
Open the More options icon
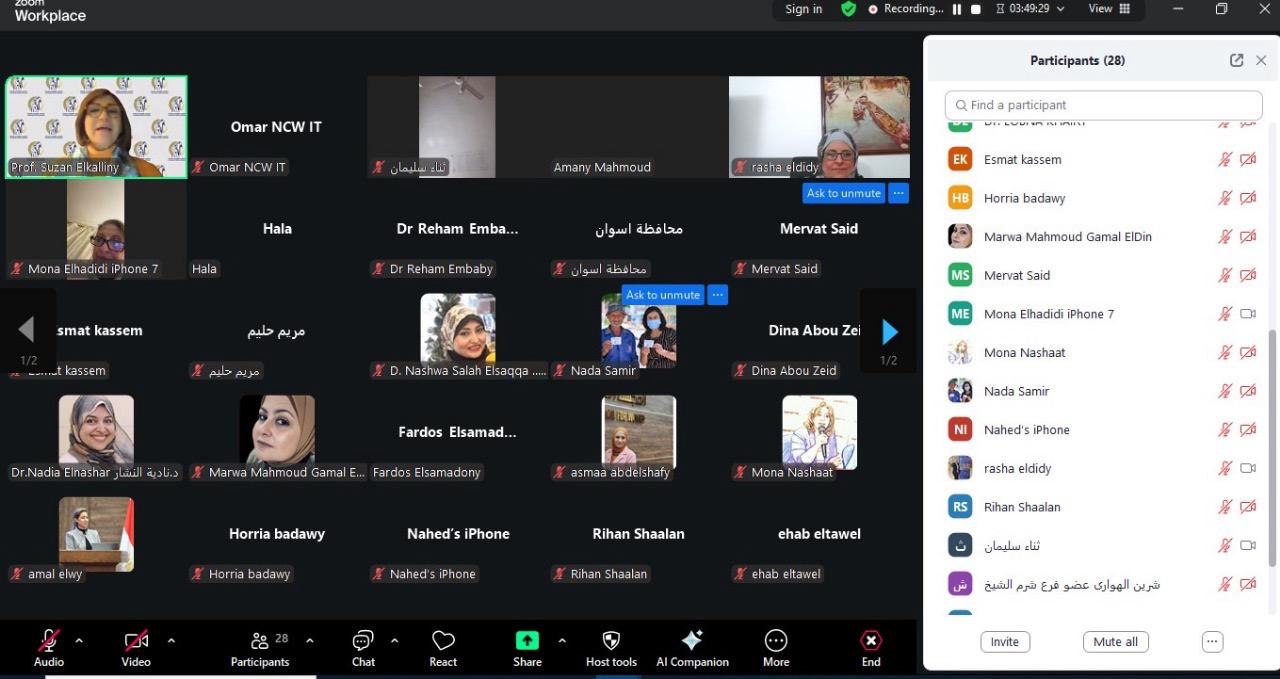[x=776, y=641]
